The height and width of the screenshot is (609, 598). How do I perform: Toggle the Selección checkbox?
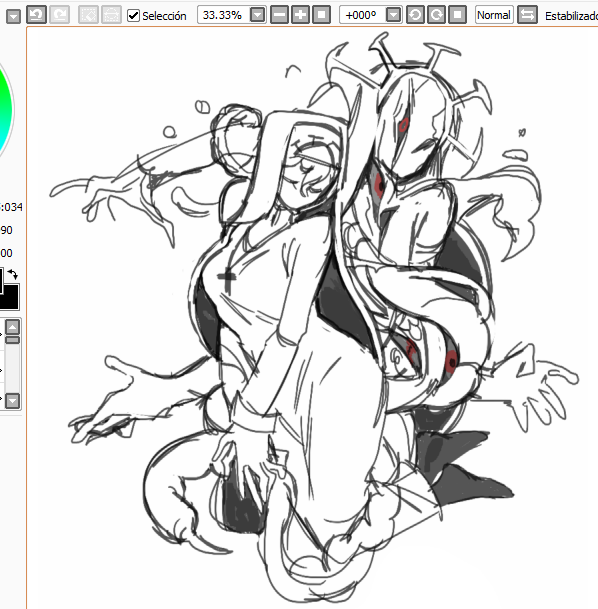tap(133, 16)
